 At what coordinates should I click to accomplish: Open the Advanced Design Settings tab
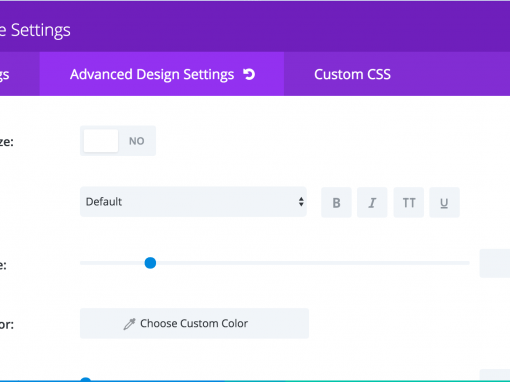coord(162,74)
